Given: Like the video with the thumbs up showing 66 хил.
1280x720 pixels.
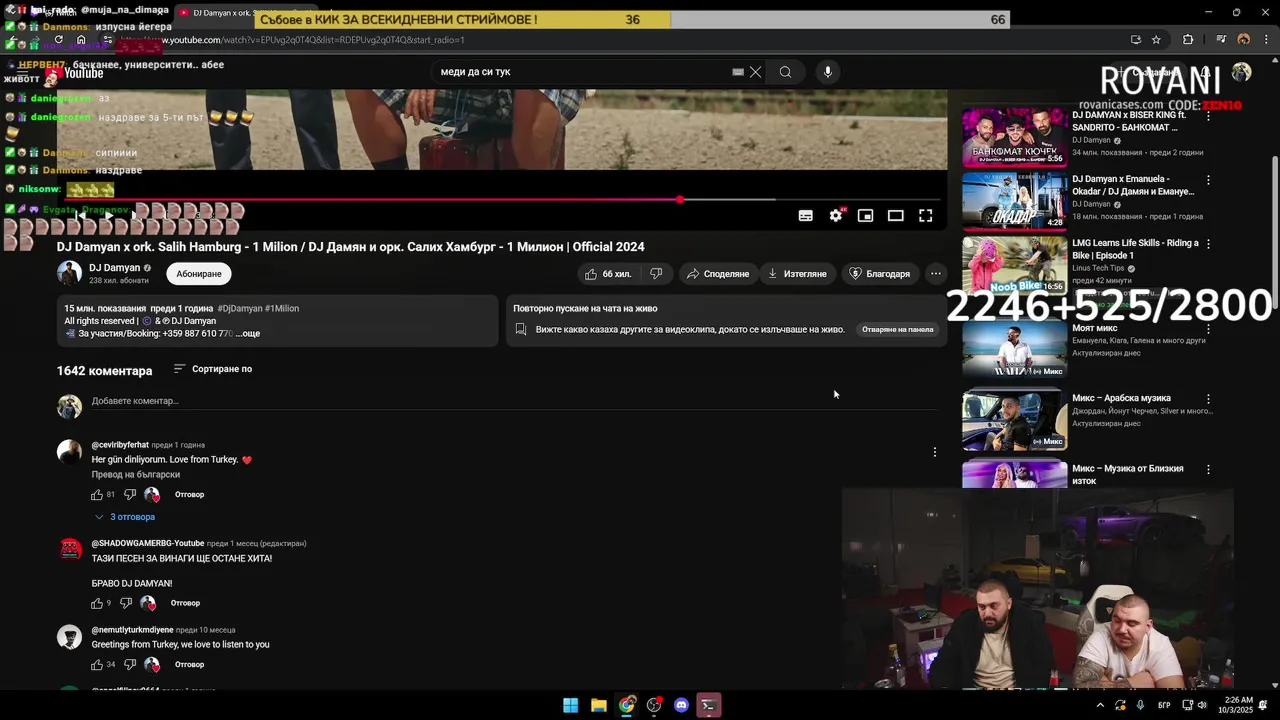Looking at the screenshot, I should (608, 274).
